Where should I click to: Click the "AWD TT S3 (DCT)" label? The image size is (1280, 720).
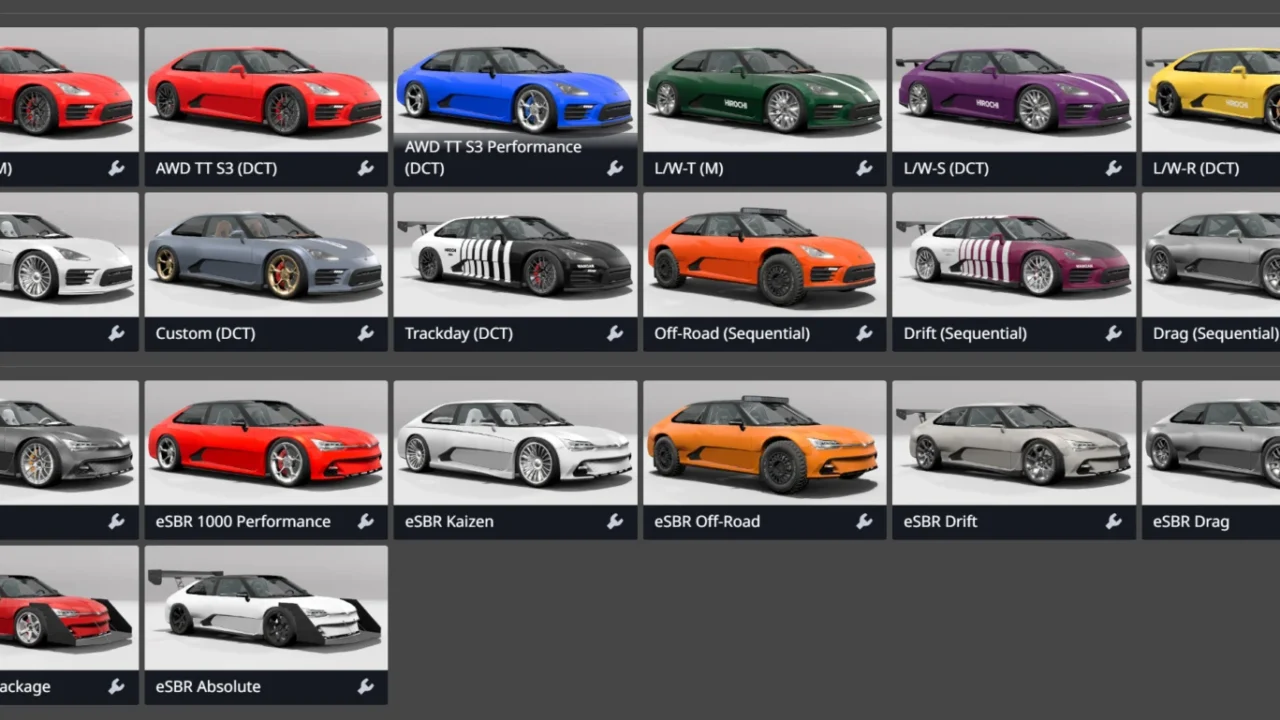click(216, 168)
